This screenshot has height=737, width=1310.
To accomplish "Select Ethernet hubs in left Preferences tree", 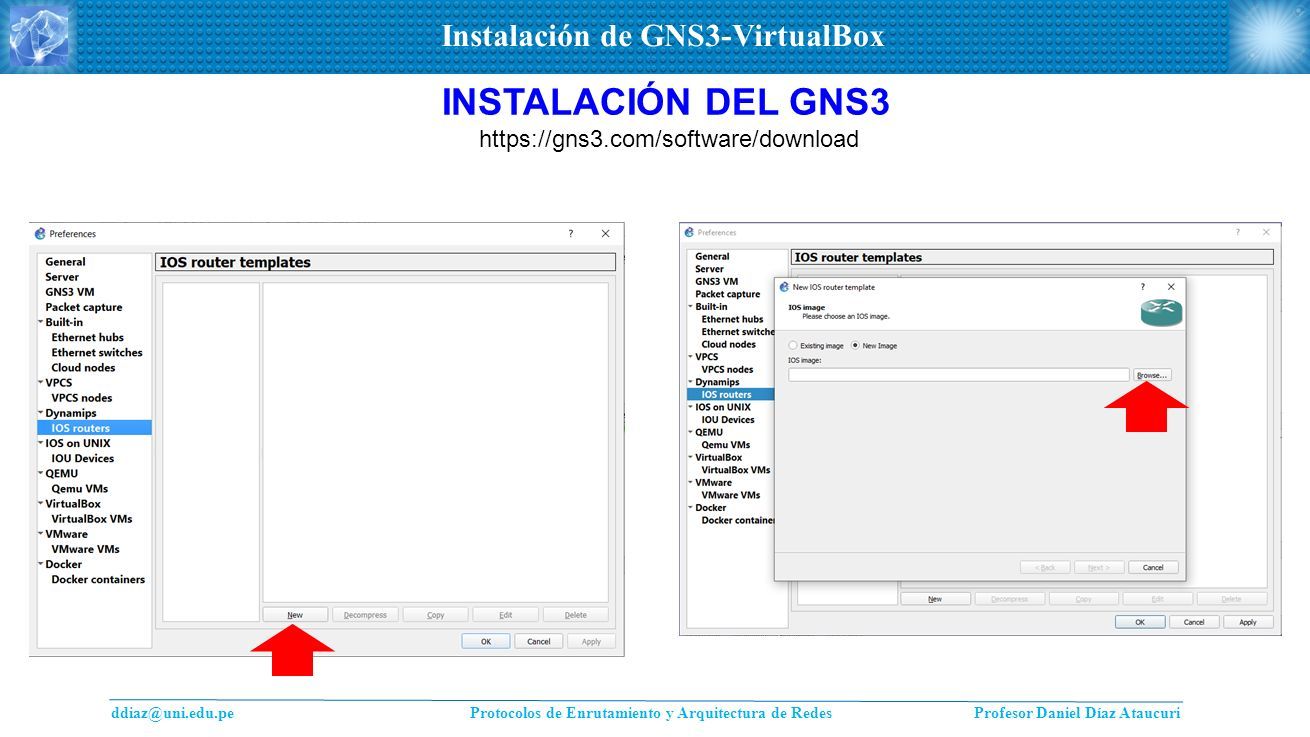I will coord(88,337).
